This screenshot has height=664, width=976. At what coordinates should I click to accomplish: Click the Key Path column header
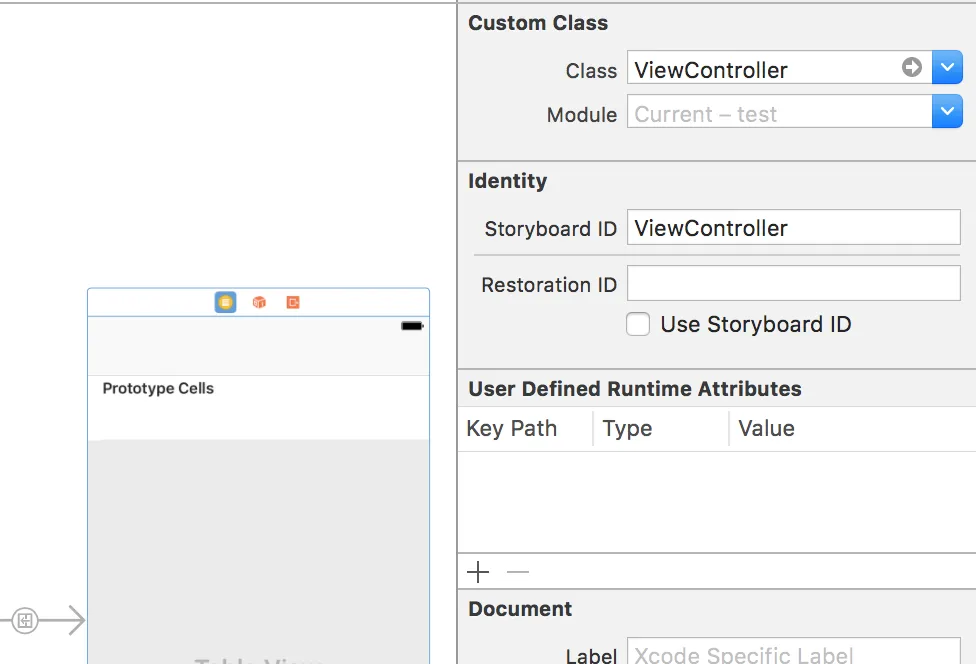[x=512, y=429]
